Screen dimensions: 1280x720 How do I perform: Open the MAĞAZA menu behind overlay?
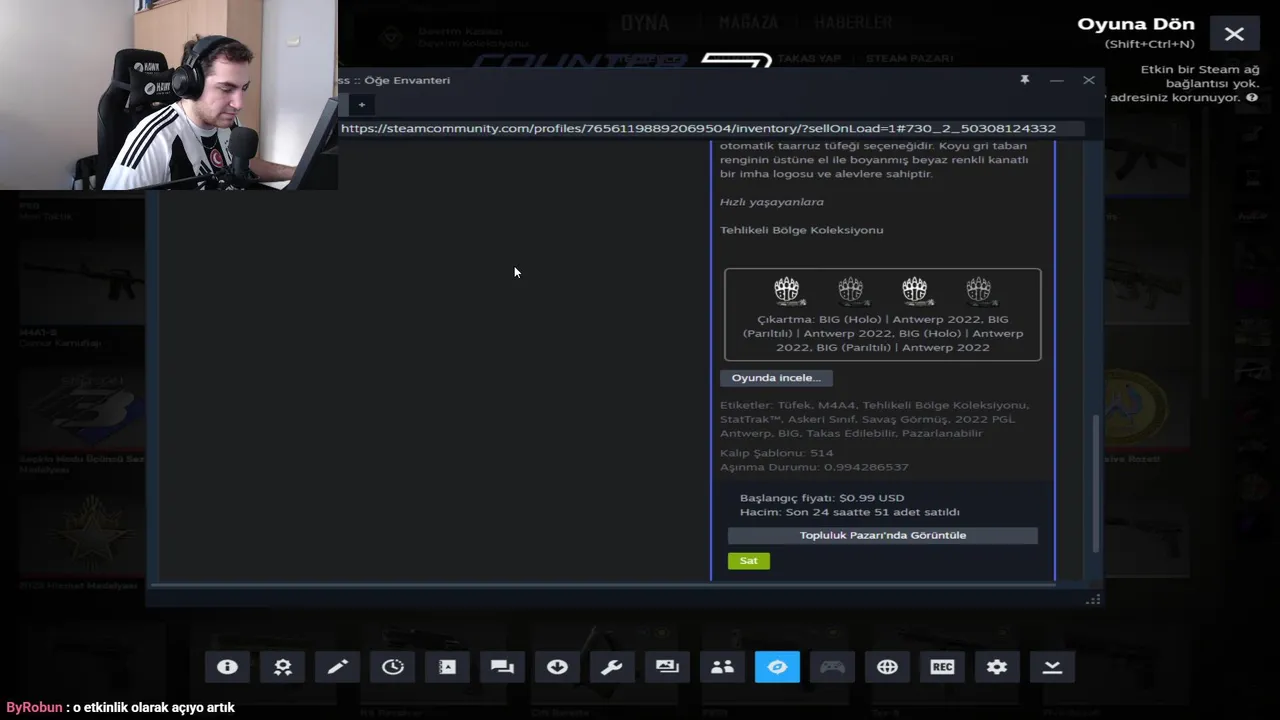click(747, 22)
